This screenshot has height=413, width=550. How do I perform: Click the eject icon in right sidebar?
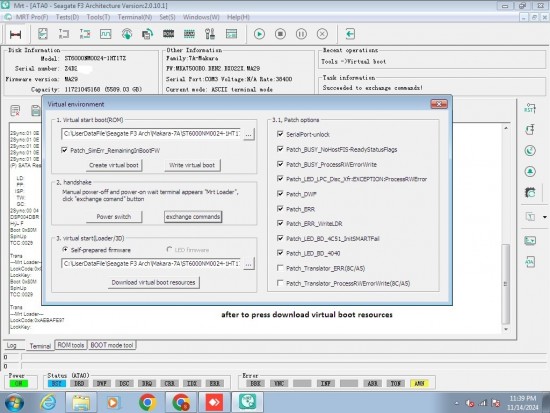[530, 172]
